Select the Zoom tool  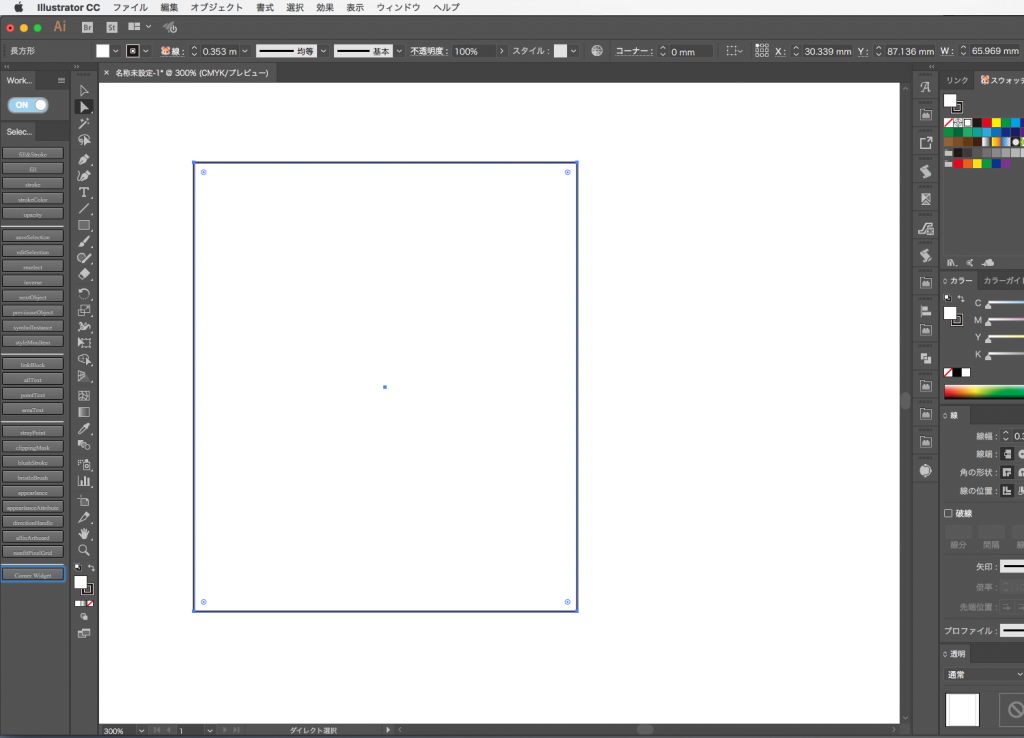coord(85,549)
